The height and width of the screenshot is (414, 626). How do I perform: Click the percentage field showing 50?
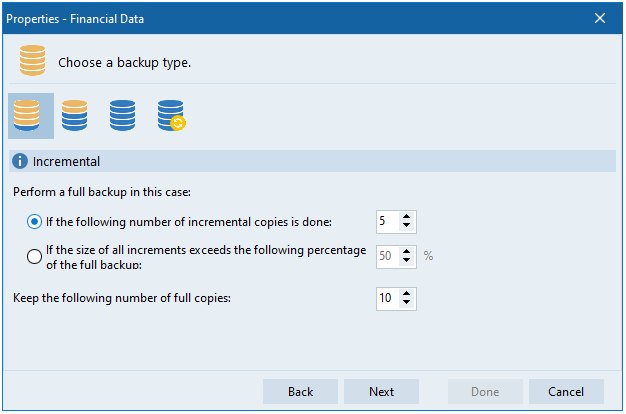(x=387, y=256)
